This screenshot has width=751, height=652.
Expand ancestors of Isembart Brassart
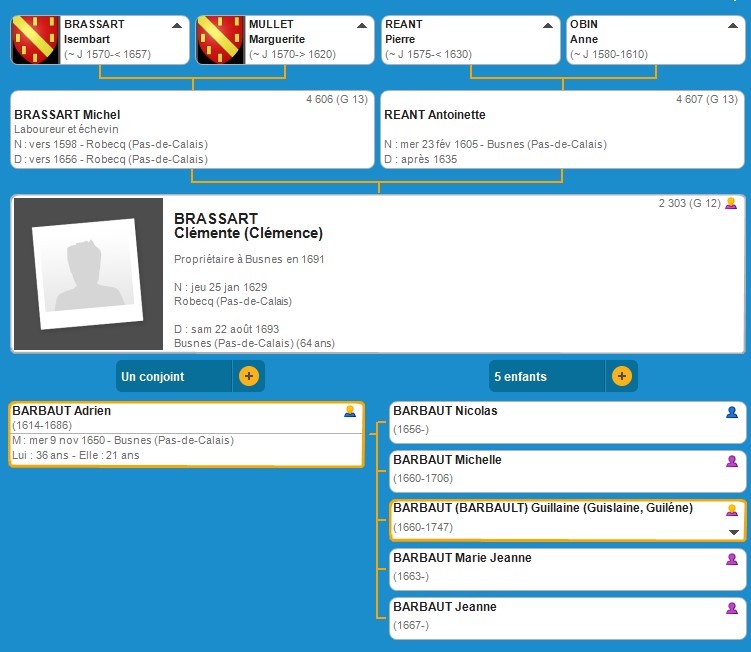[177, 25]
